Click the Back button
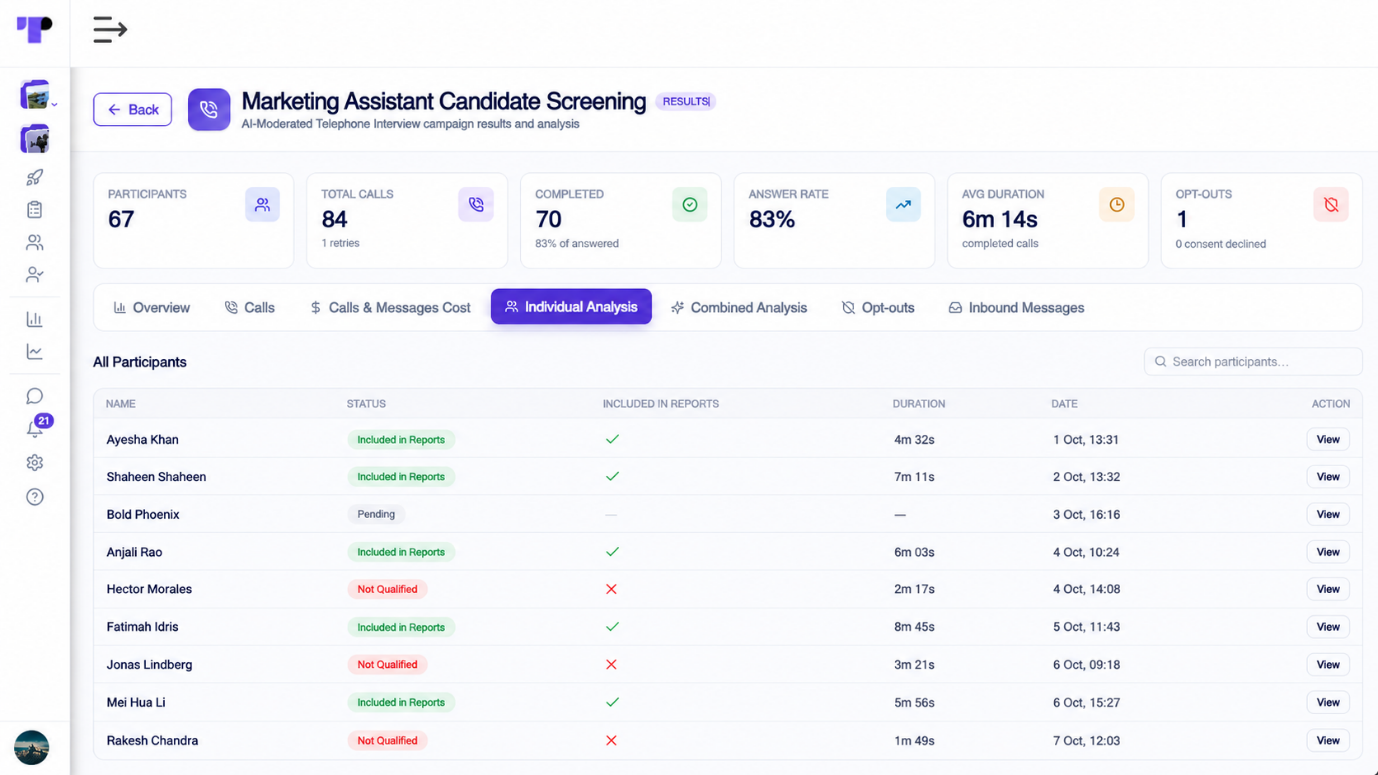 pyautogui.click(x=133, y=110)
